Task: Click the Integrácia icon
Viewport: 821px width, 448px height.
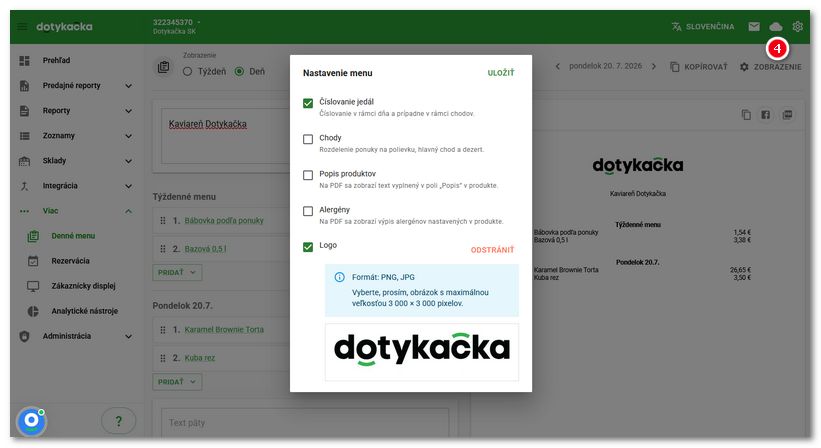Action: point(25,186)
